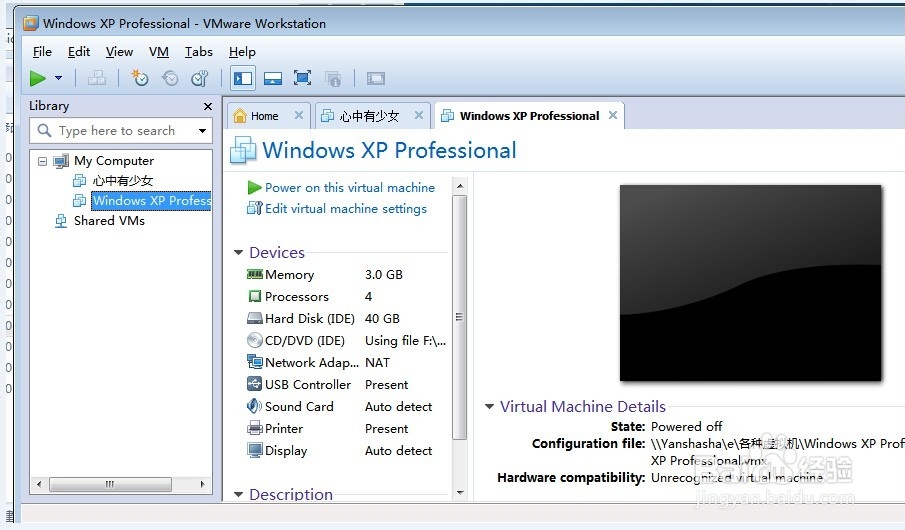Toggle the thumbnail bar view icon

tap(272, 78)
